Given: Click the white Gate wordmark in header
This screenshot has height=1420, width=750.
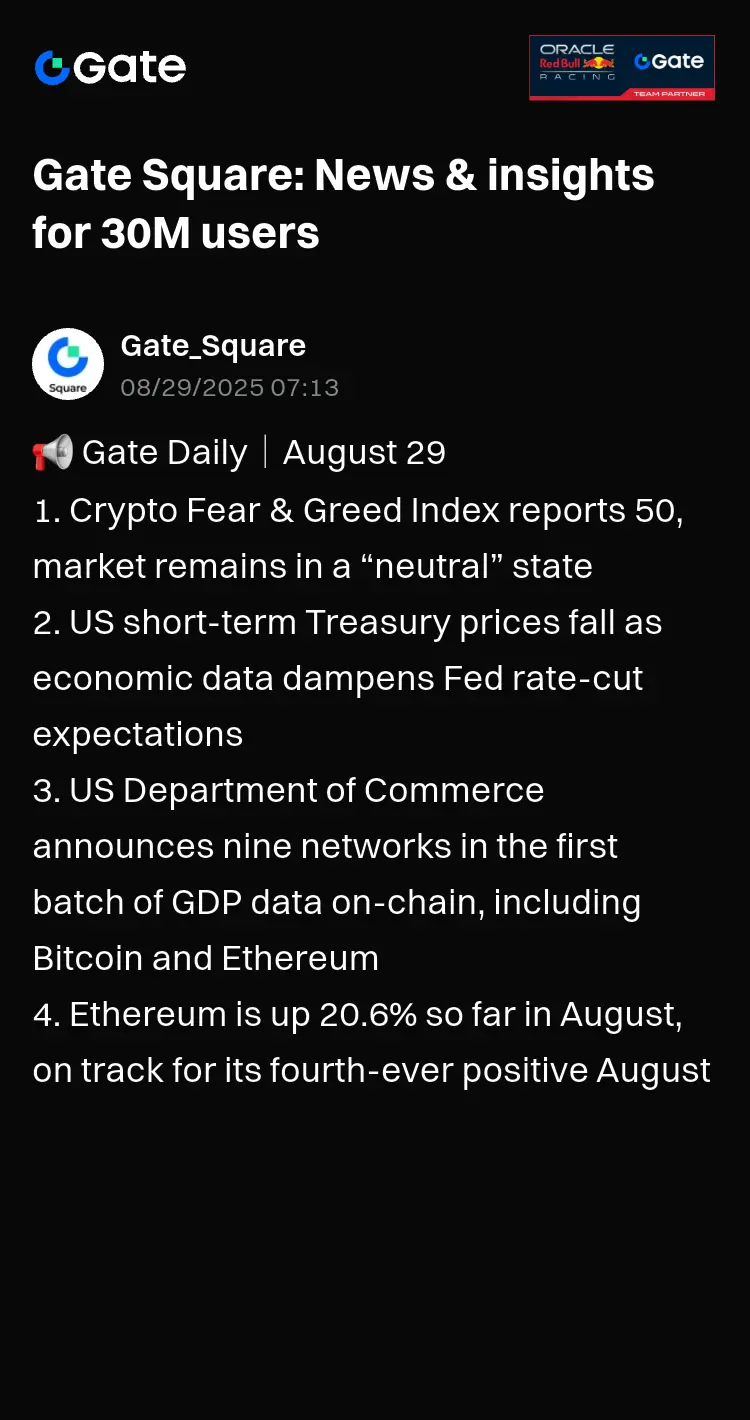Looking at the screenshot, I should pyautogui.click(x=130, y=68).
